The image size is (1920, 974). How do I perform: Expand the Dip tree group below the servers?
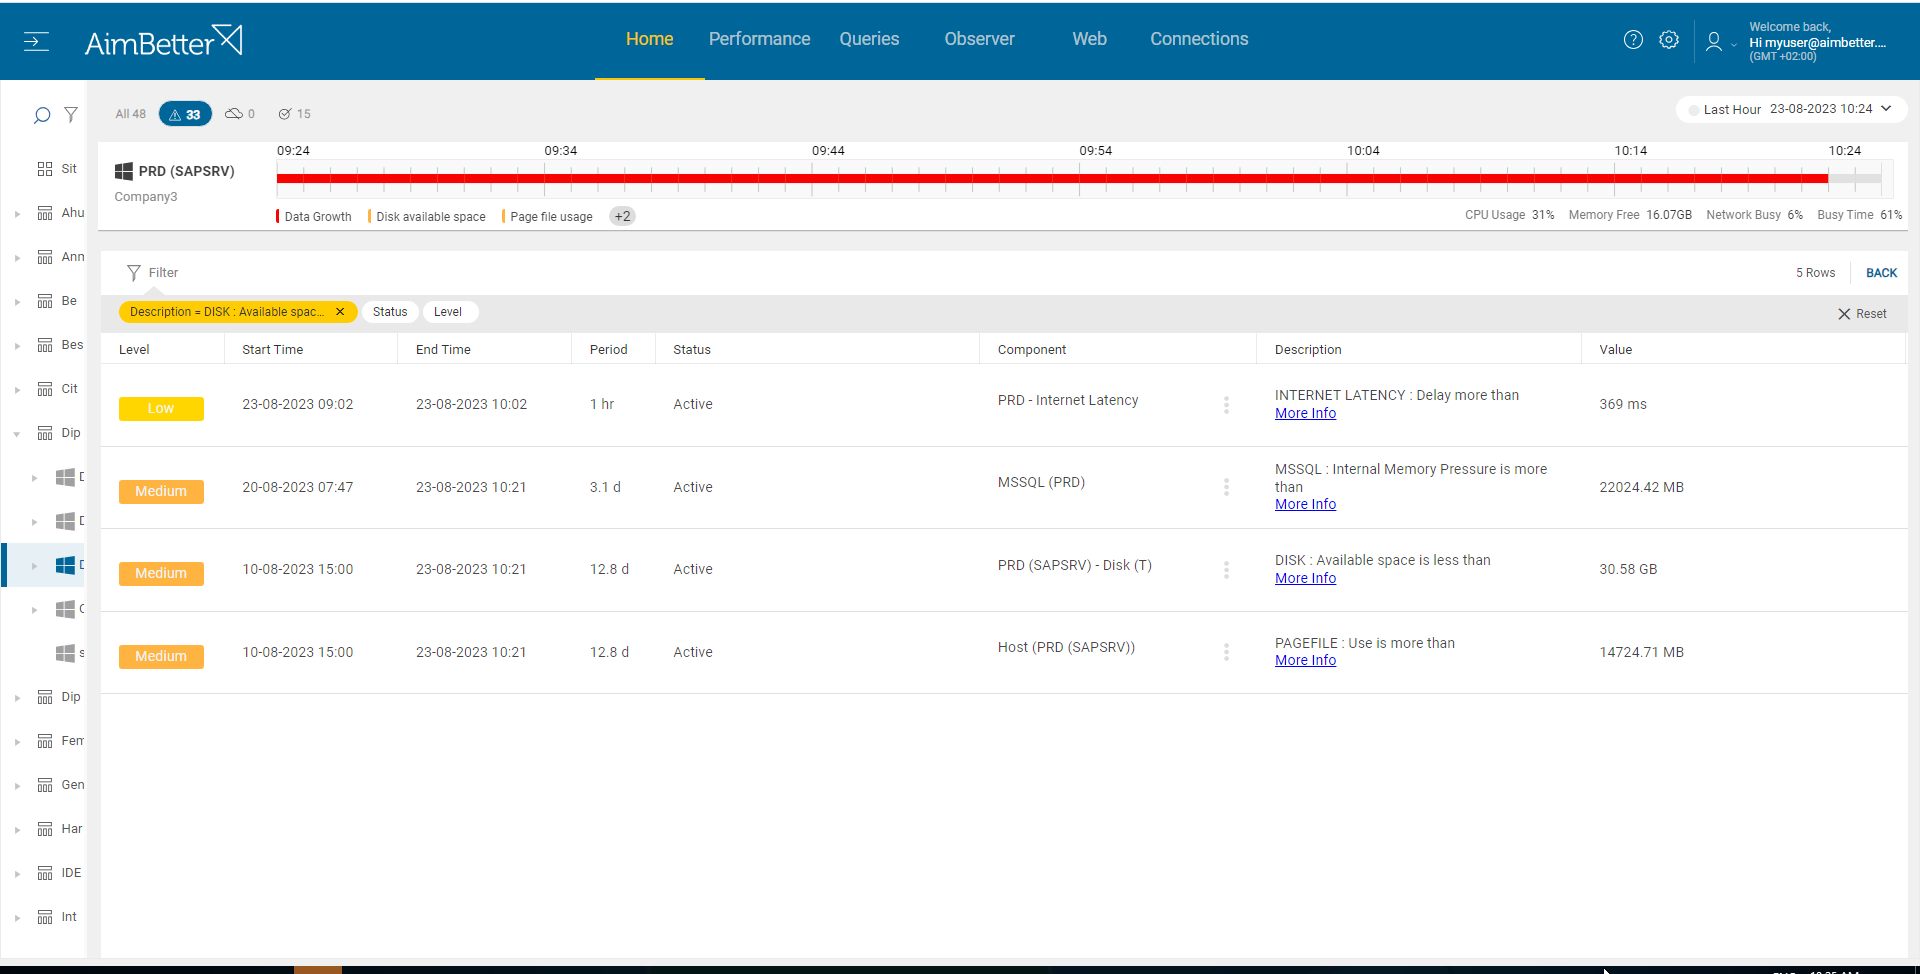tap(17, 698)
